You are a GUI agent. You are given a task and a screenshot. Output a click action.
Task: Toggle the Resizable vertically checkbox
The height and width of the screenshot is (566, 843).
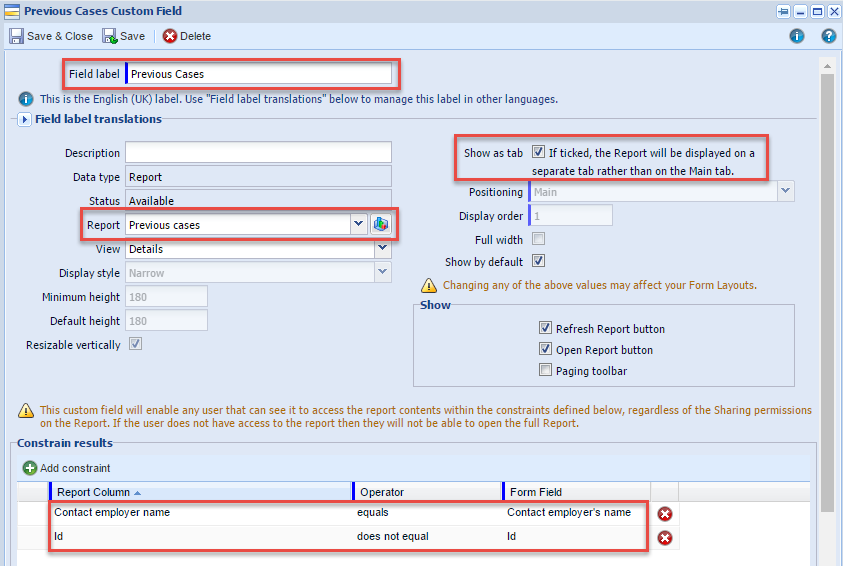coord(135,344)
